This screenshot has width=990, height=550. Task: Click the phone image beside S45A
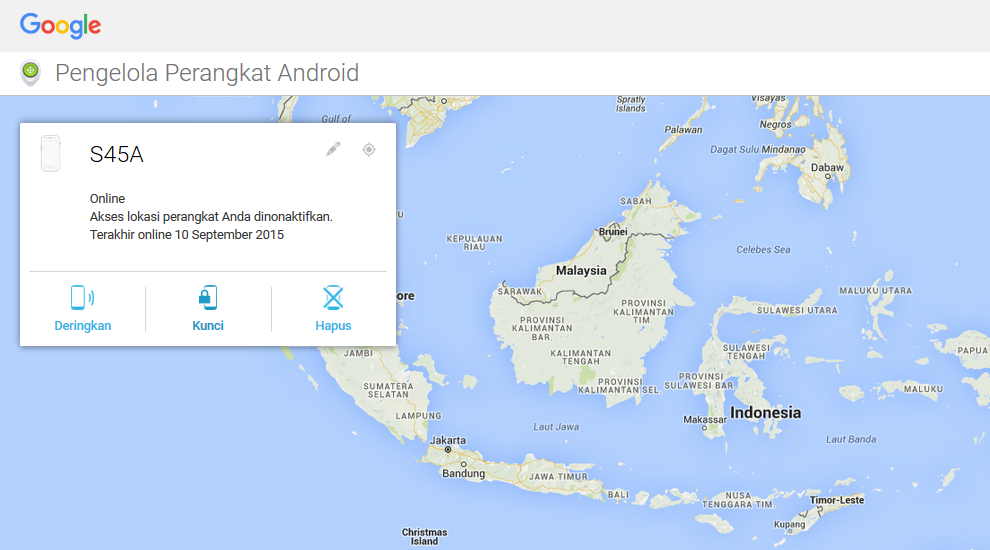[51, 153]
